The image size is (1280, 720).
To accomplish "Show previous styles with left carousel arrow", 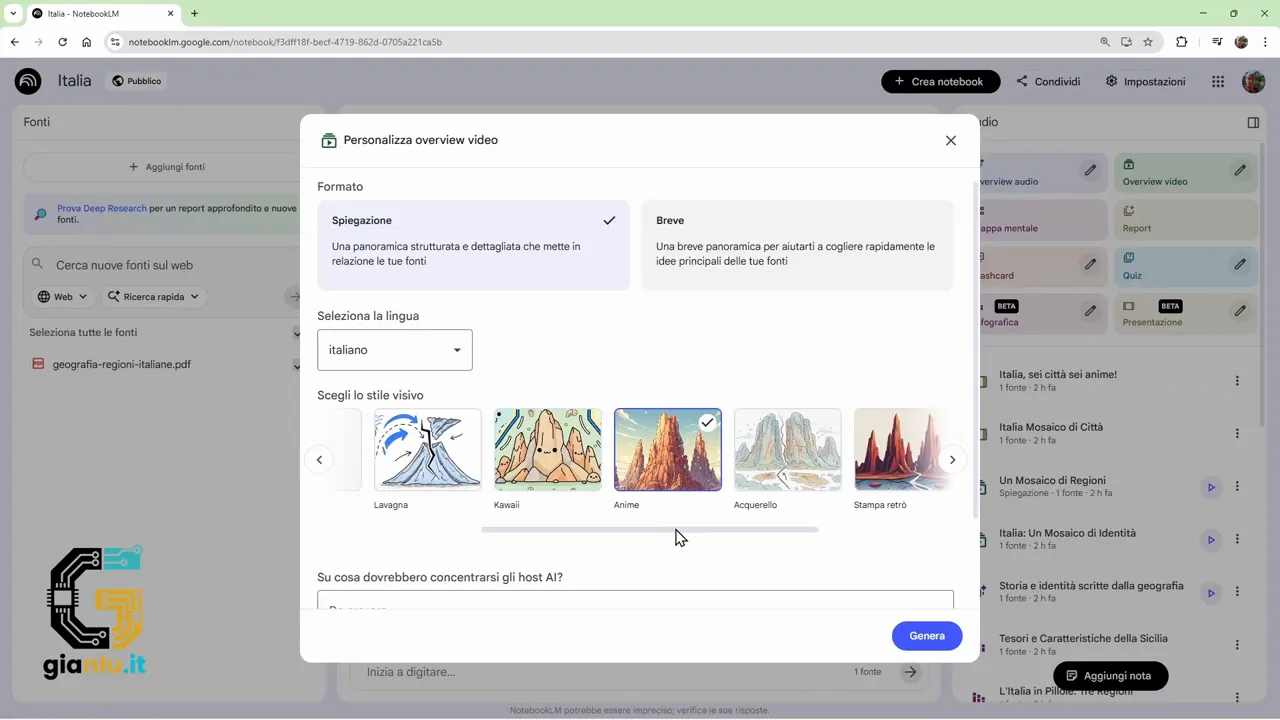I will tap(319, 460).
